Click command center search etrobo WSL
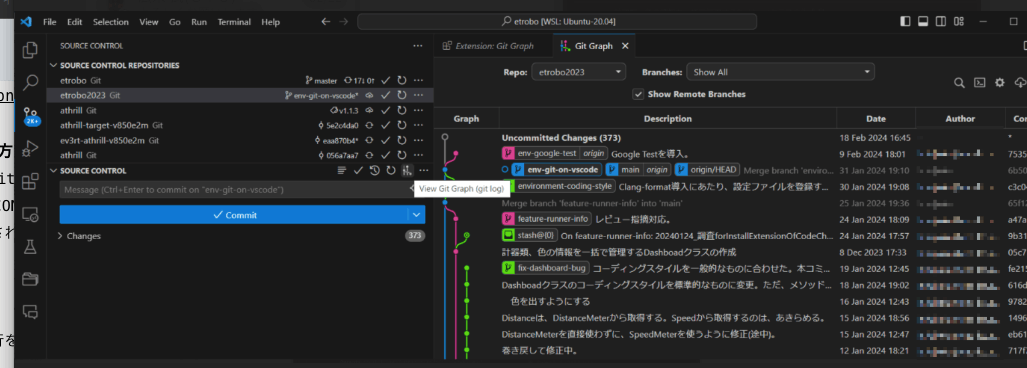 [x=557, y=22]
